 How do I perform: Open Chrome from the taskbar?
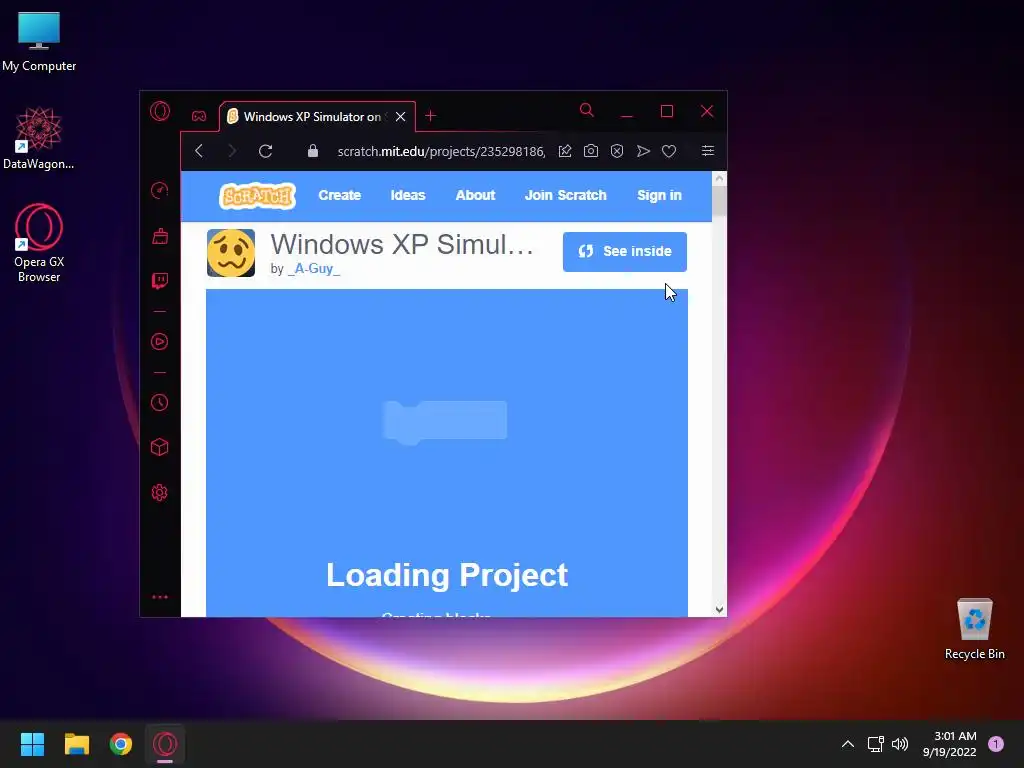pos(121,744)
